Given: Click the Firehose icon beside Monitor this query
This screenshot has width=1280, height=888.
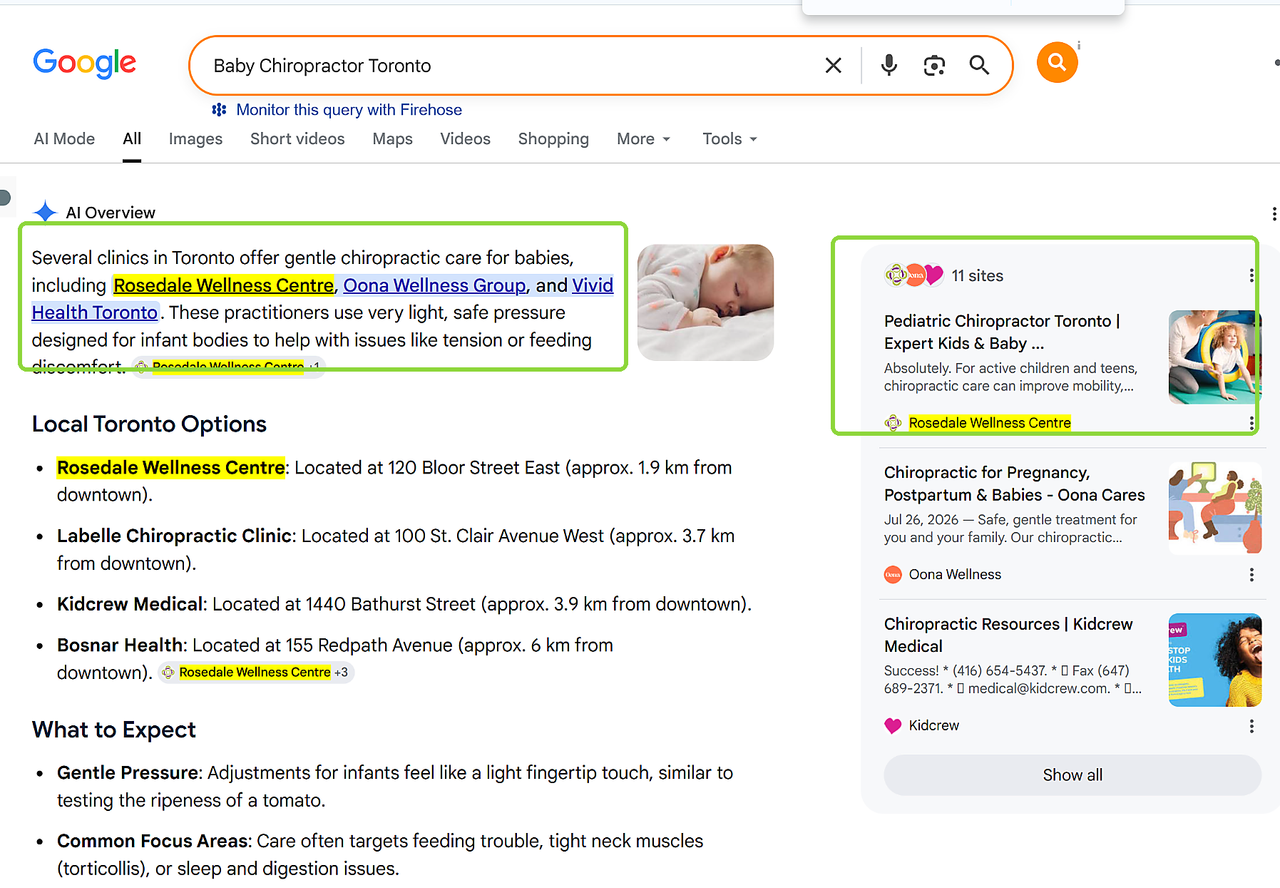Looking at the screenshot, I should [x=219, y=110].
